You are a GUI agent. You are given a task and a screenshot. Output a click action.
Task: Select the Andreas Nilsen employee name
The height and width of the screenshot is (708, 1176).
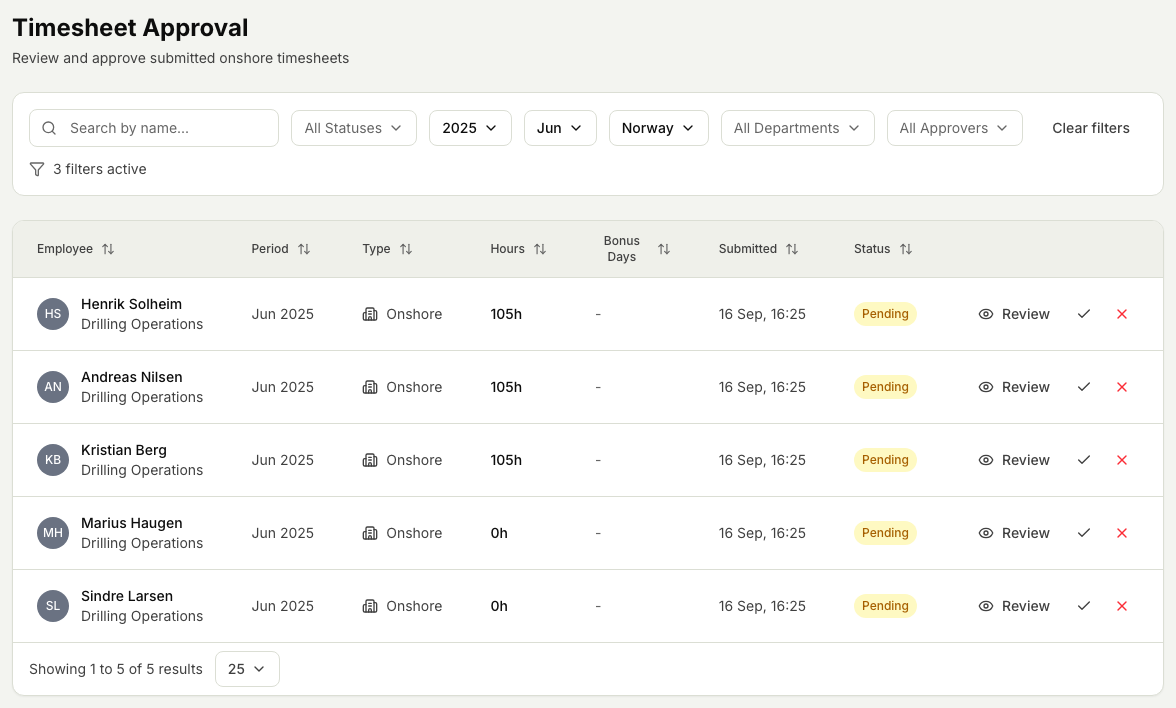[x=132, y=377]
